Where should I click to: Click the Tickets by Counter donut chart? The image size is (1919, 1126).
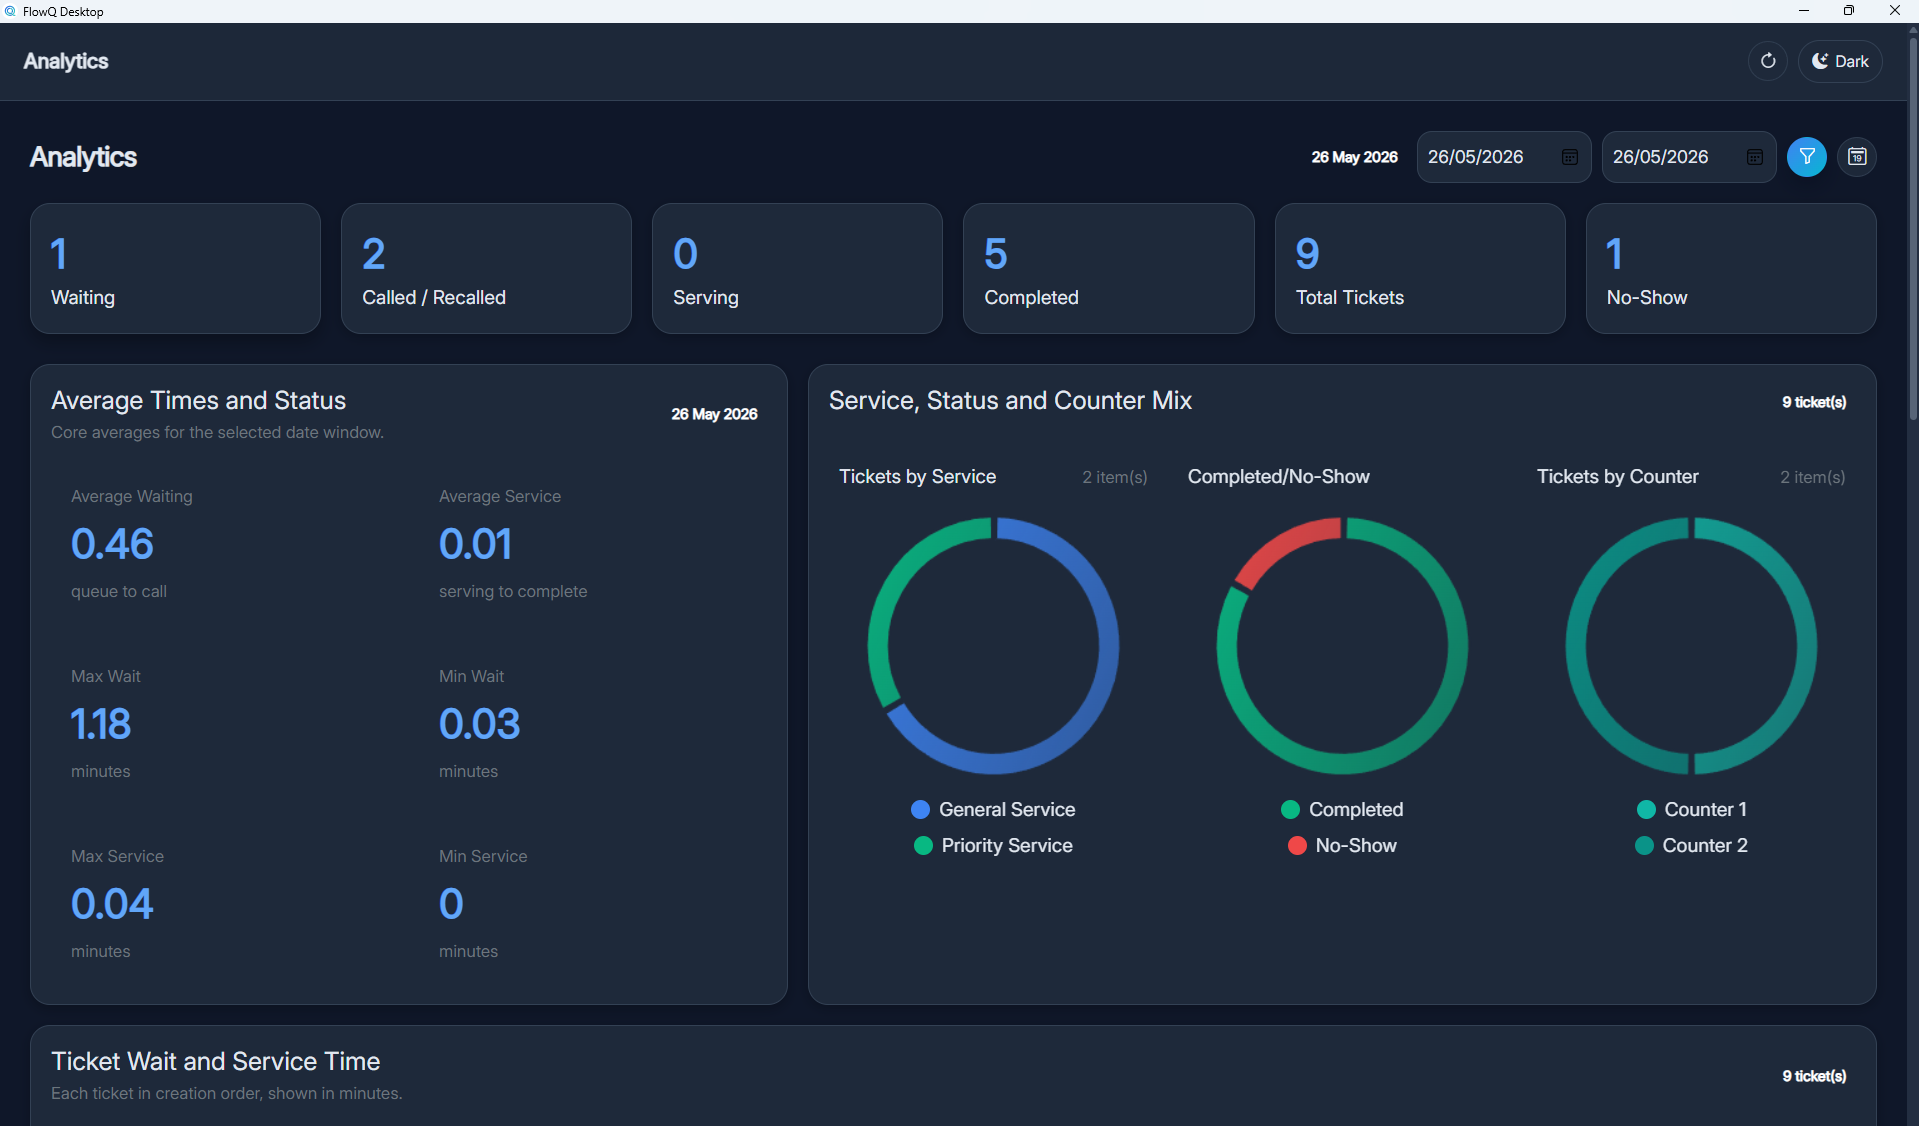click(x=1691, y=646)
